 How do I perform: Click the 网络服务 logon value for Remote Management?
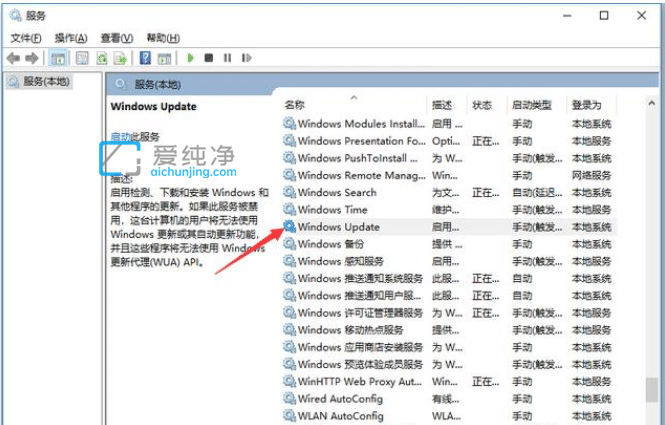(591, 175)
